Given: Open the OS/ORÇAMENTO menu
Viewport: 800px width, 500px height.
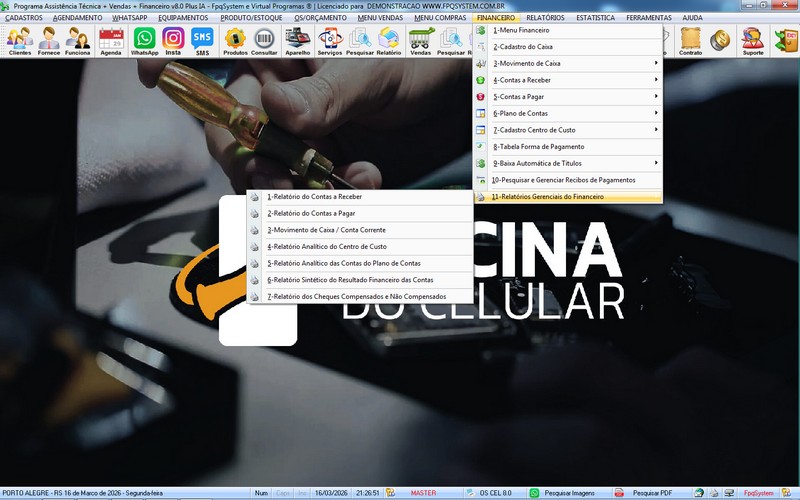Looking at the screenshot, I should [x=320, y=18].
